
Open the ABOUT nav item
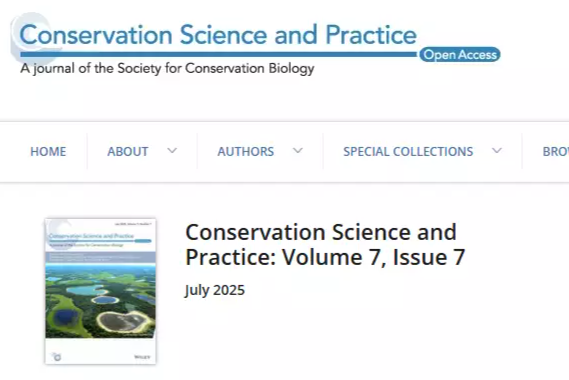128,151
